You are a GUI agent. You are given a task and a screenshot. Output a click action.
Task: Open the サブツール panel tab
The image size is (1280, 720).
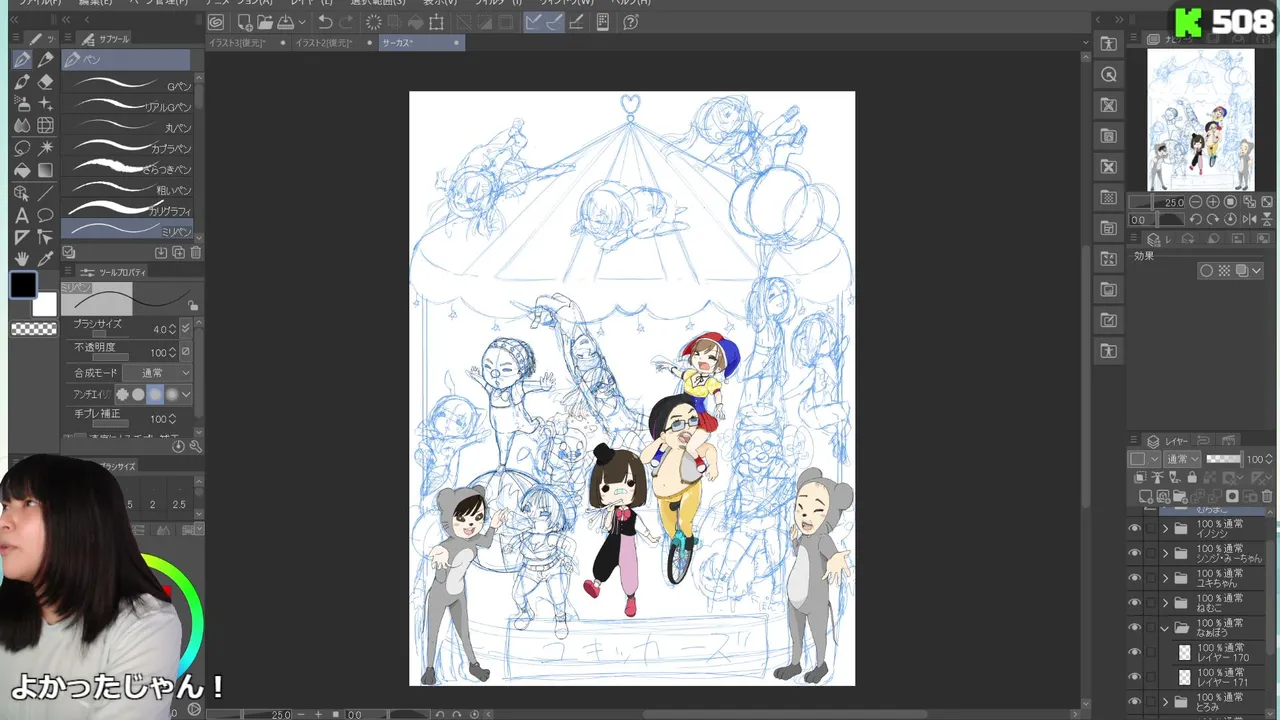pyautogui.click(x=106, y=39)
